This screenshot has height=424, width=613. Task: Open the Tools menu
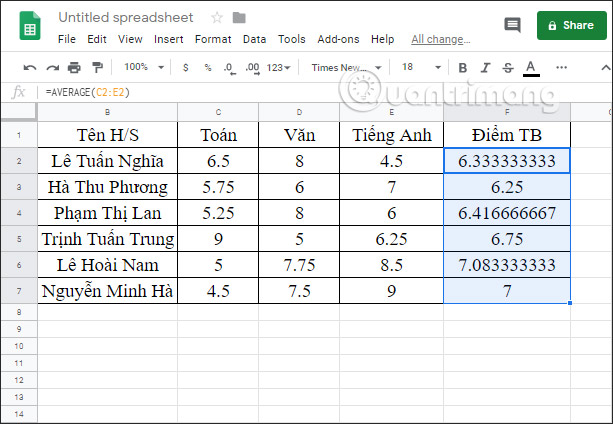[292, 39]
